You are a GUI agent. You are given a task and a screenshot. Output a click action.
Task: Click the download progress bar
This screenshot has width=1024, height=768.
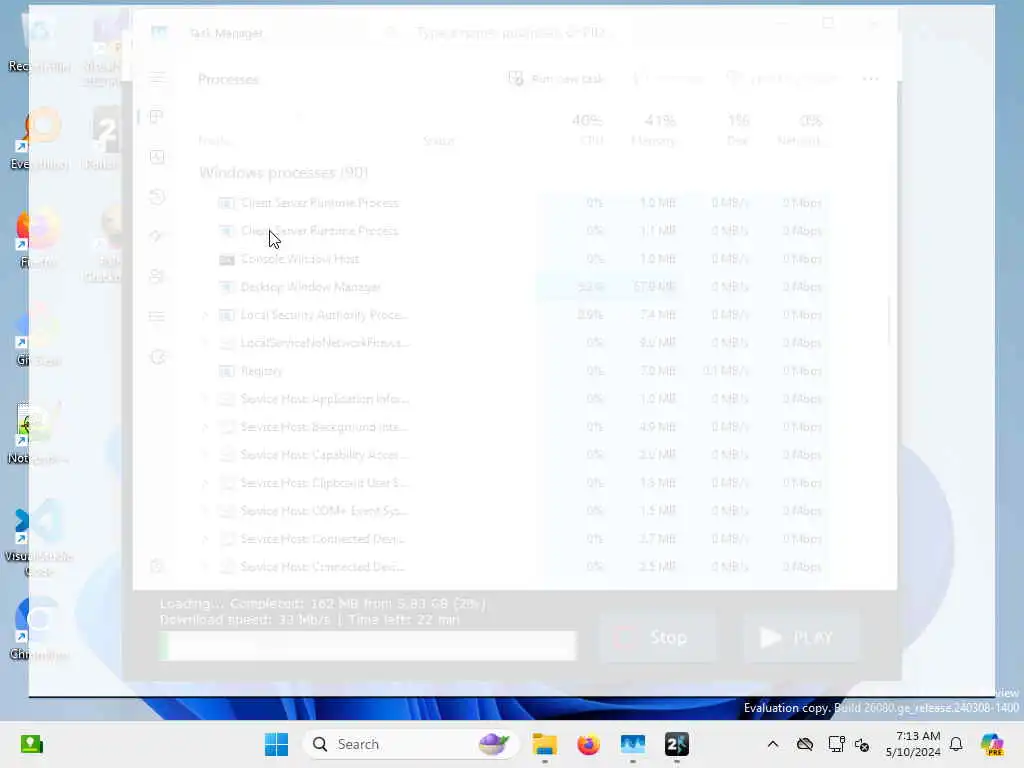[x=368, y=645]
